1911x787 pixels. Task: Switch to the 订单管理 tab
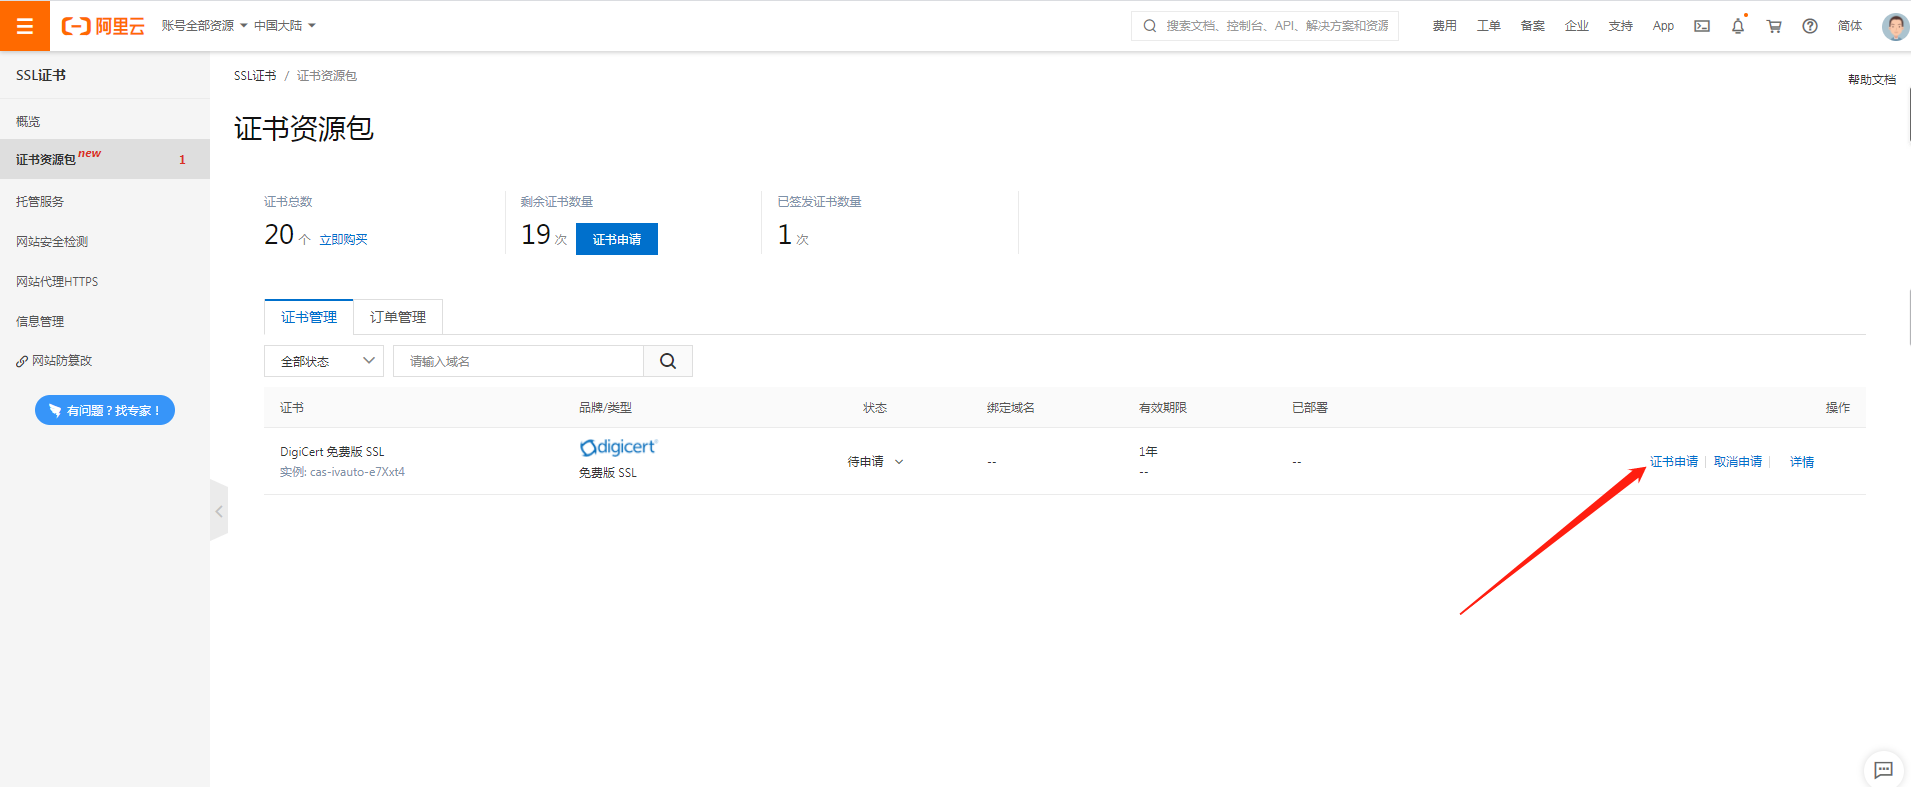pos(398,317)
